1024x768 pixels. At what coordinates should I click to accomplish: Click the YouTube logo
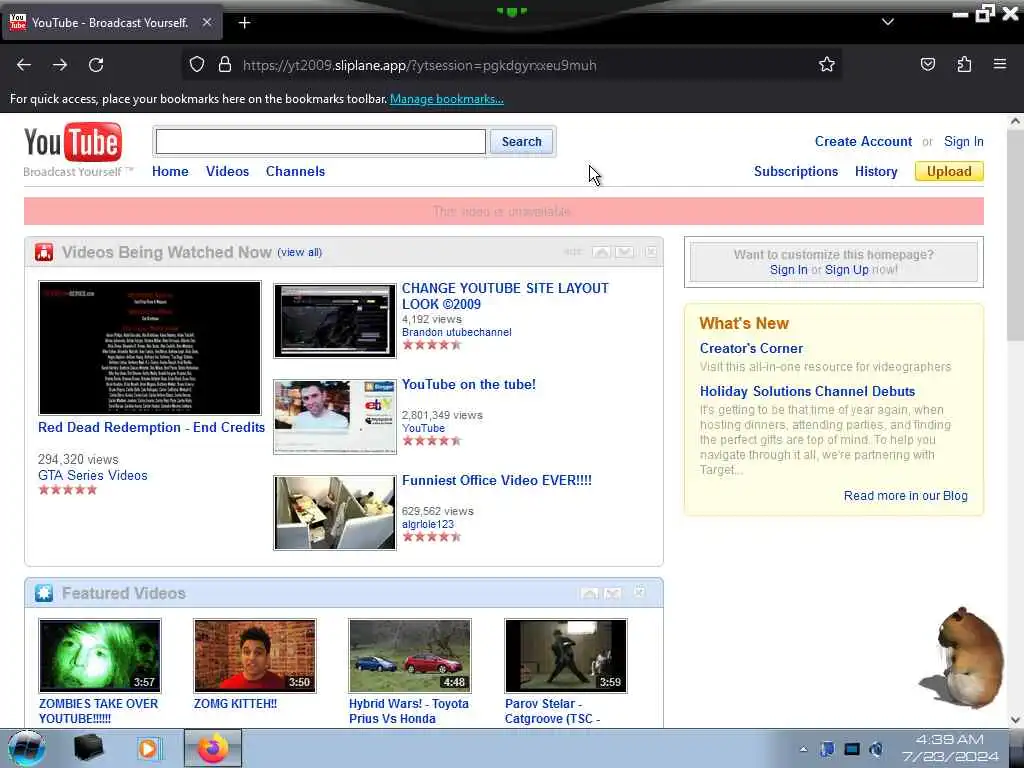(x=72, y=142)
